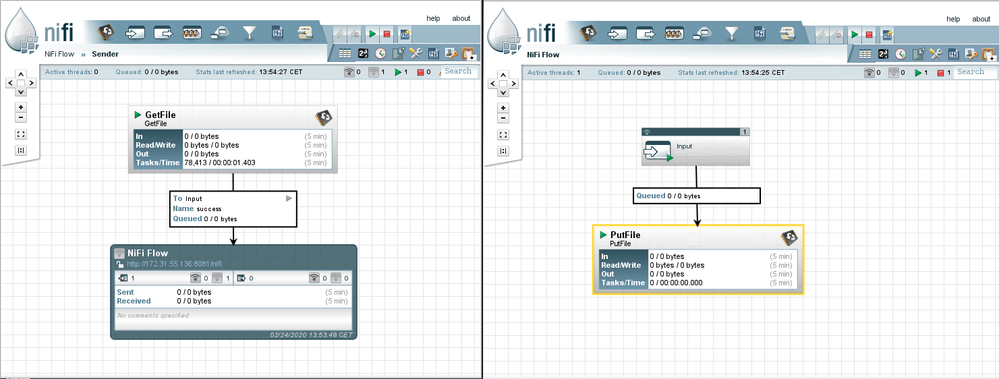Select the success connection box to Input
Screen dimensions: 999x379
(x=233, y=208)
